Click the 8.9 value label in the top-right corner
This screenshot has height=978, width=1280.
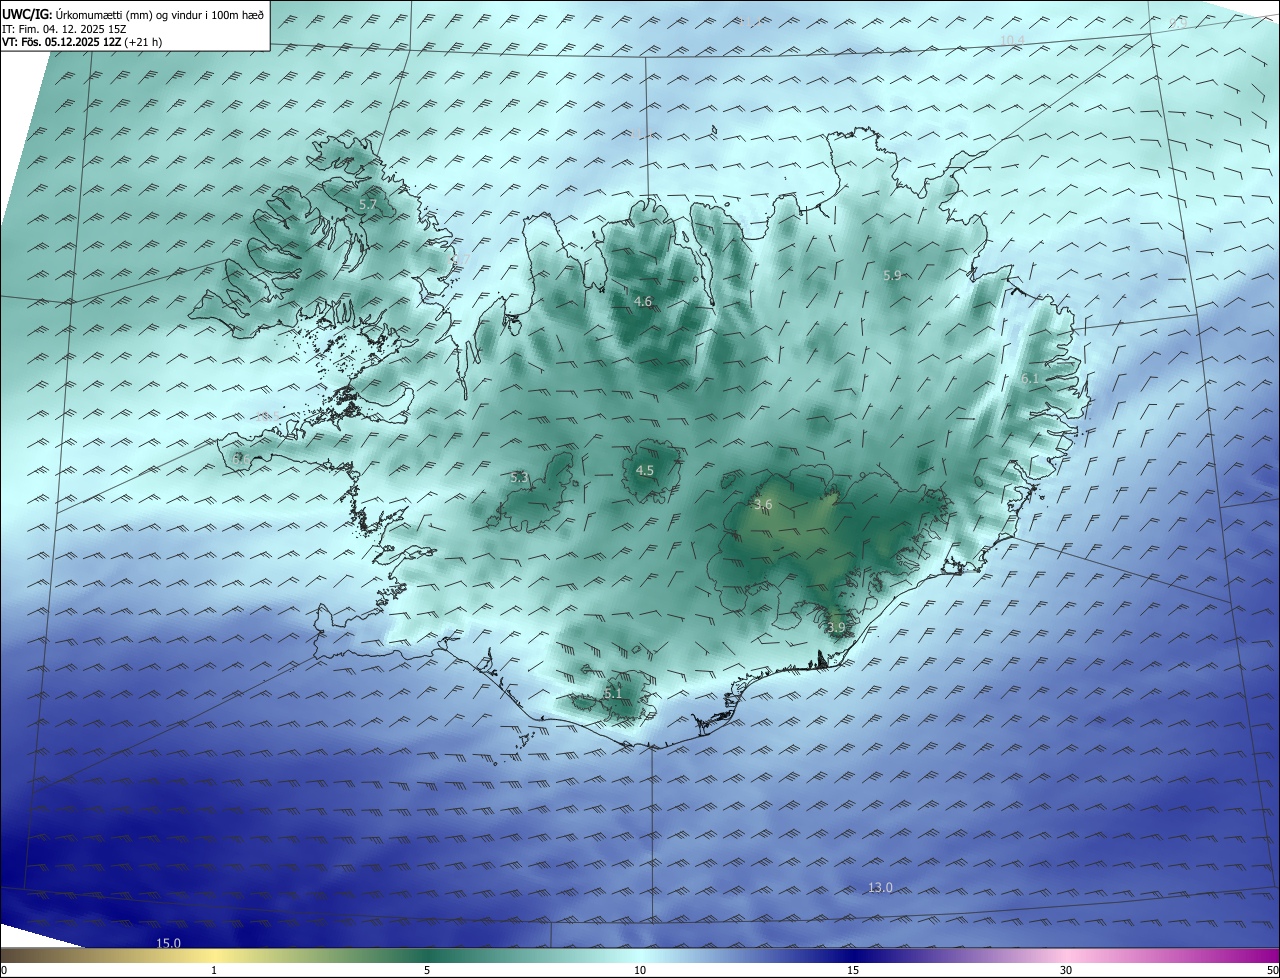click(x=1179, y=22)
